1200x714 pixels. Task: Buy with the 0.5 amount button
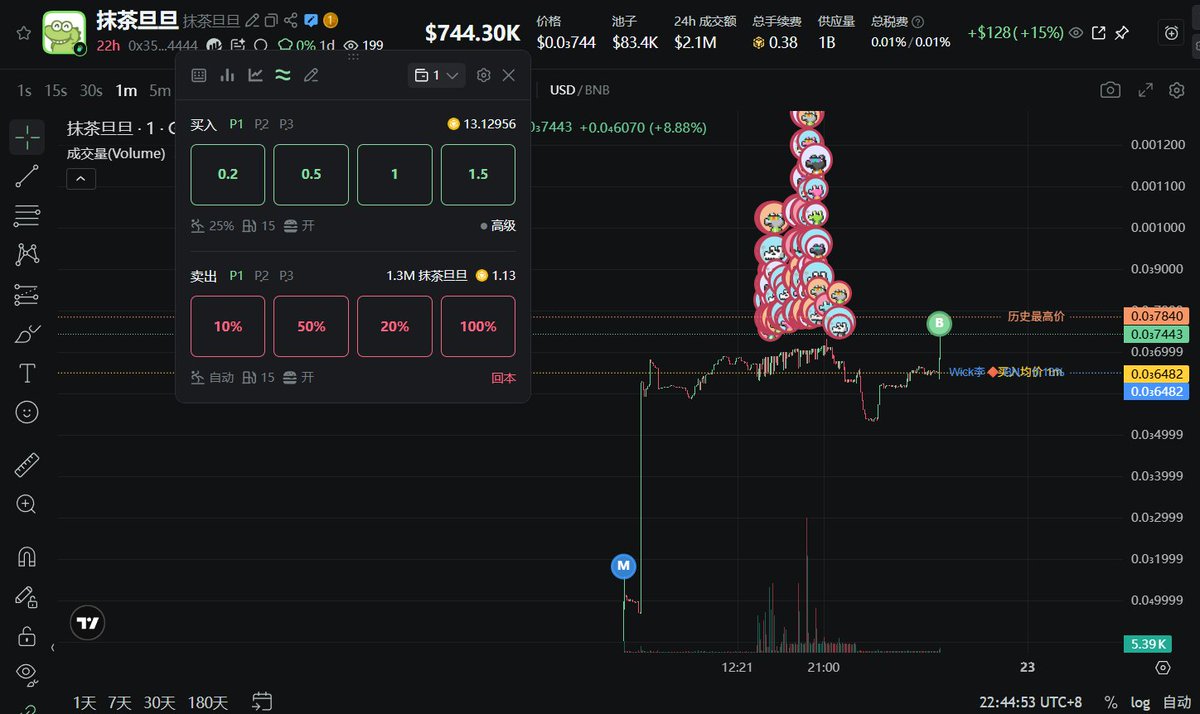click(311, 174)
